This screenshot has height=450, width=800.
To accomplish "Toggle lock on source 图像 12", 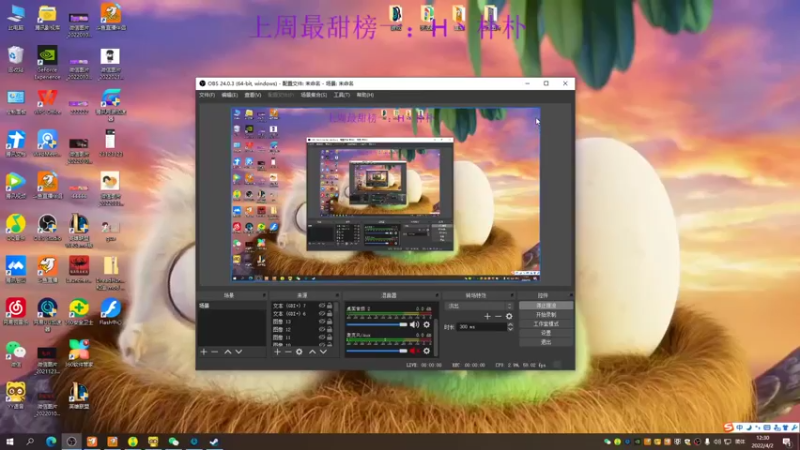I will coord(330,330).
